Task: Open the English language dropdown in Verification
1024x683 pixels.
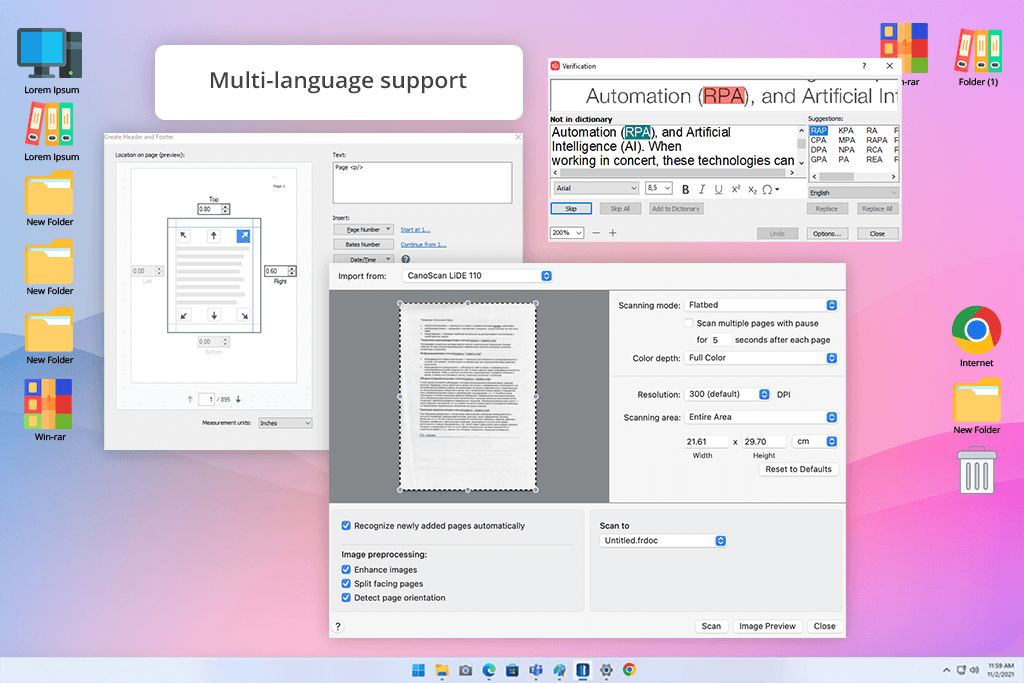Action: pos(853,193)
